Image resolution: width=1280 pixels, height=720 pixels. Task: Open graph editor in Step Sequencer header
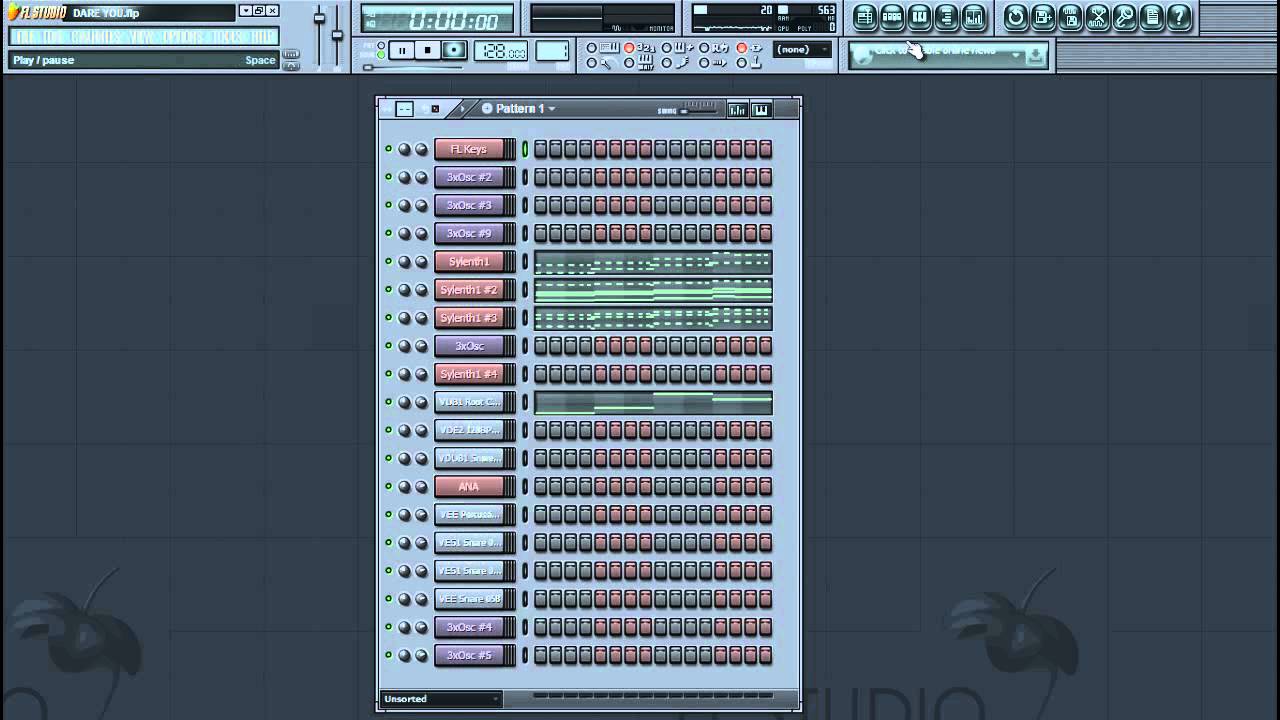point(737,109)
